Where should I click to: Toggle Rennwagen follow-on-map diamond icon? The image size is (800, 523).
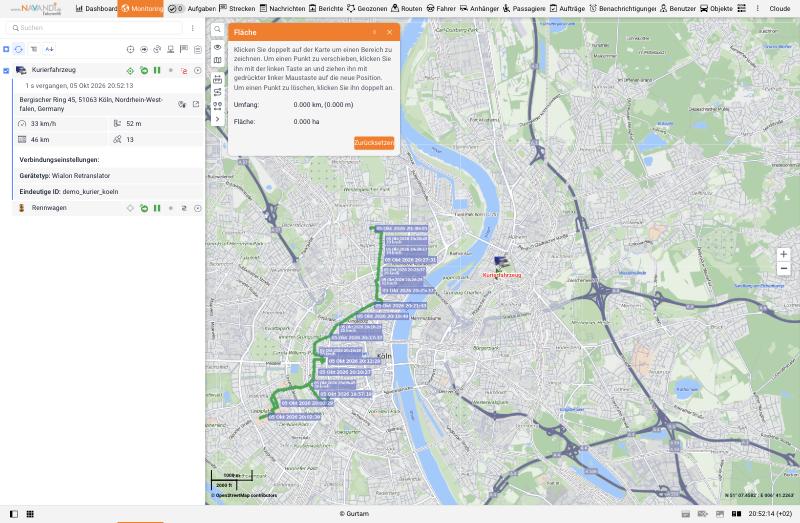tap(131, 208)
